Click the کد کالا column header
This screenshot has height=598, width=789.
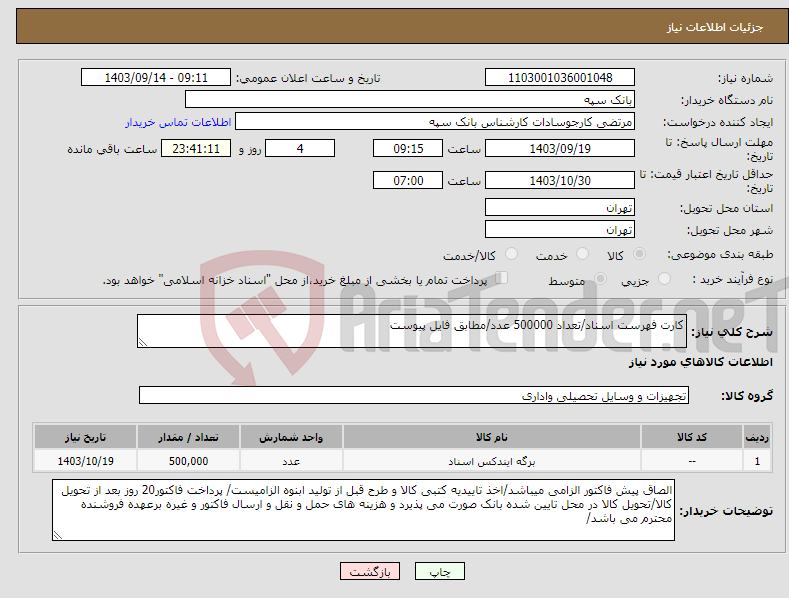(692, 437)
